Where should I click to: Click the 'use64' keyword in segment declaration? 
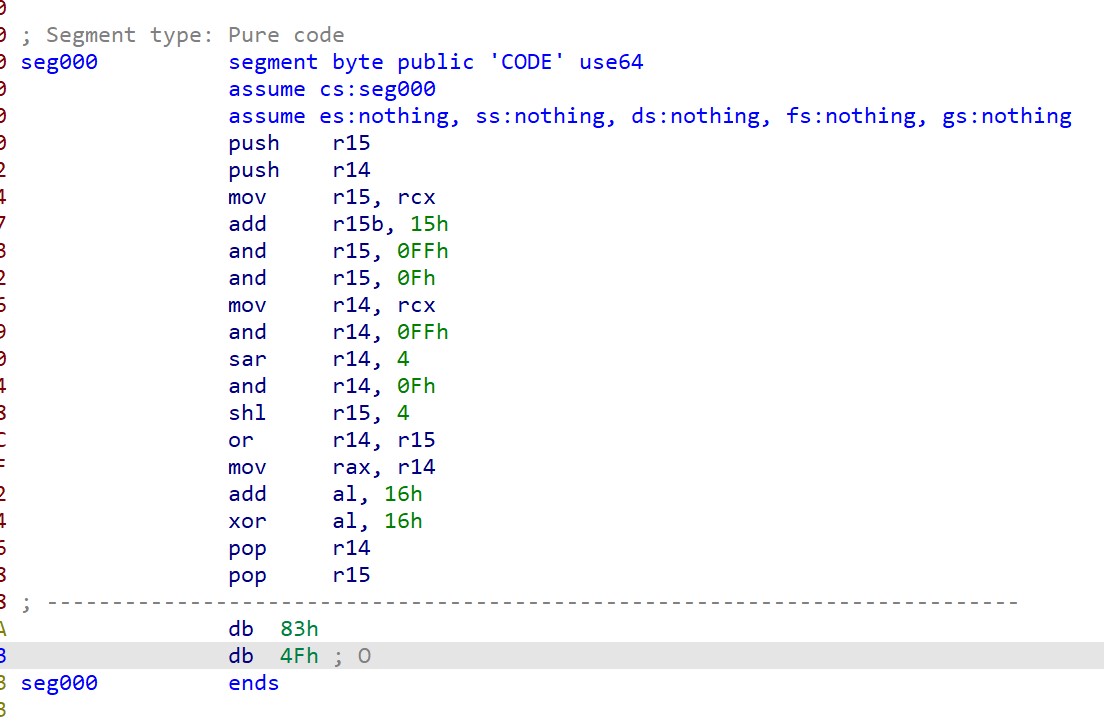(x=611, y=62)
